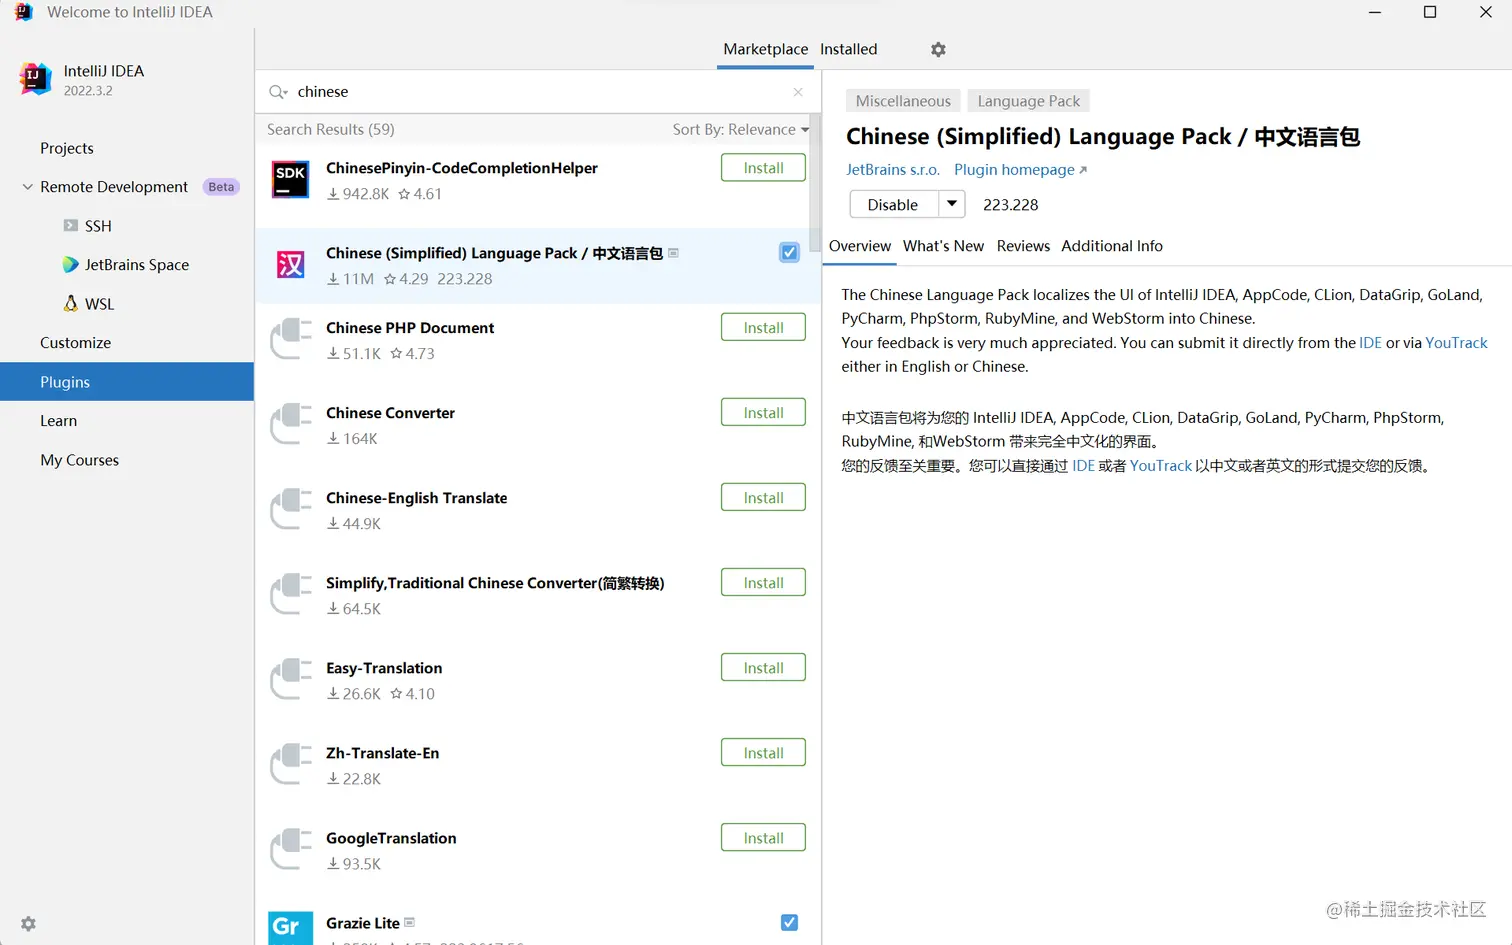
Task: Toggle the Grazie Lite enabled checkbox
Action: pyautogui.click(x=789, y=922)
